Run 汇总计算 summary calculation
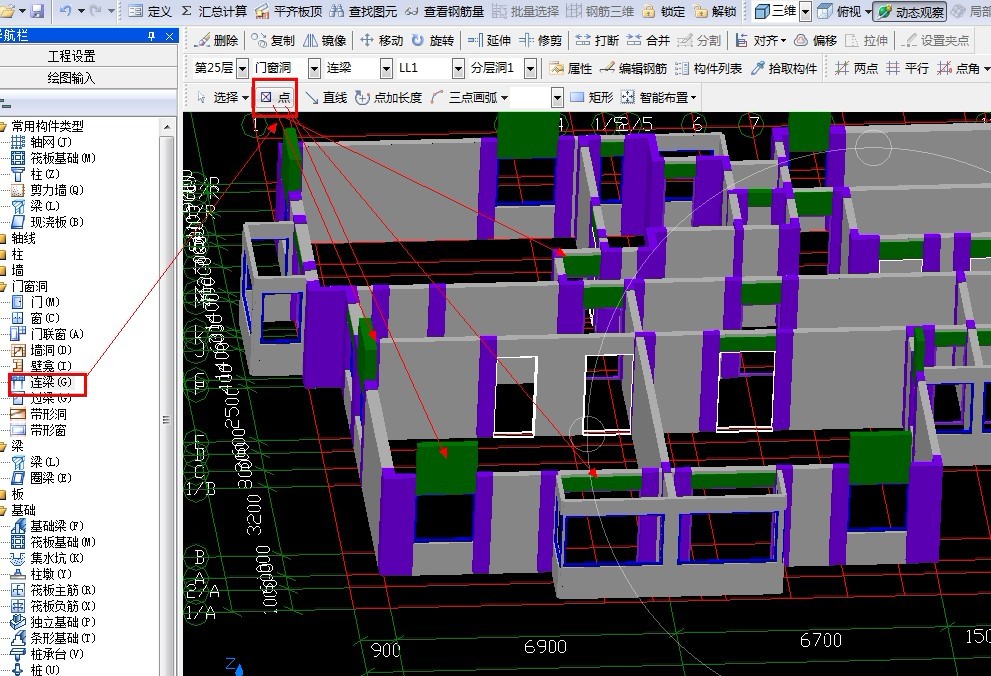 click(214, 11)
